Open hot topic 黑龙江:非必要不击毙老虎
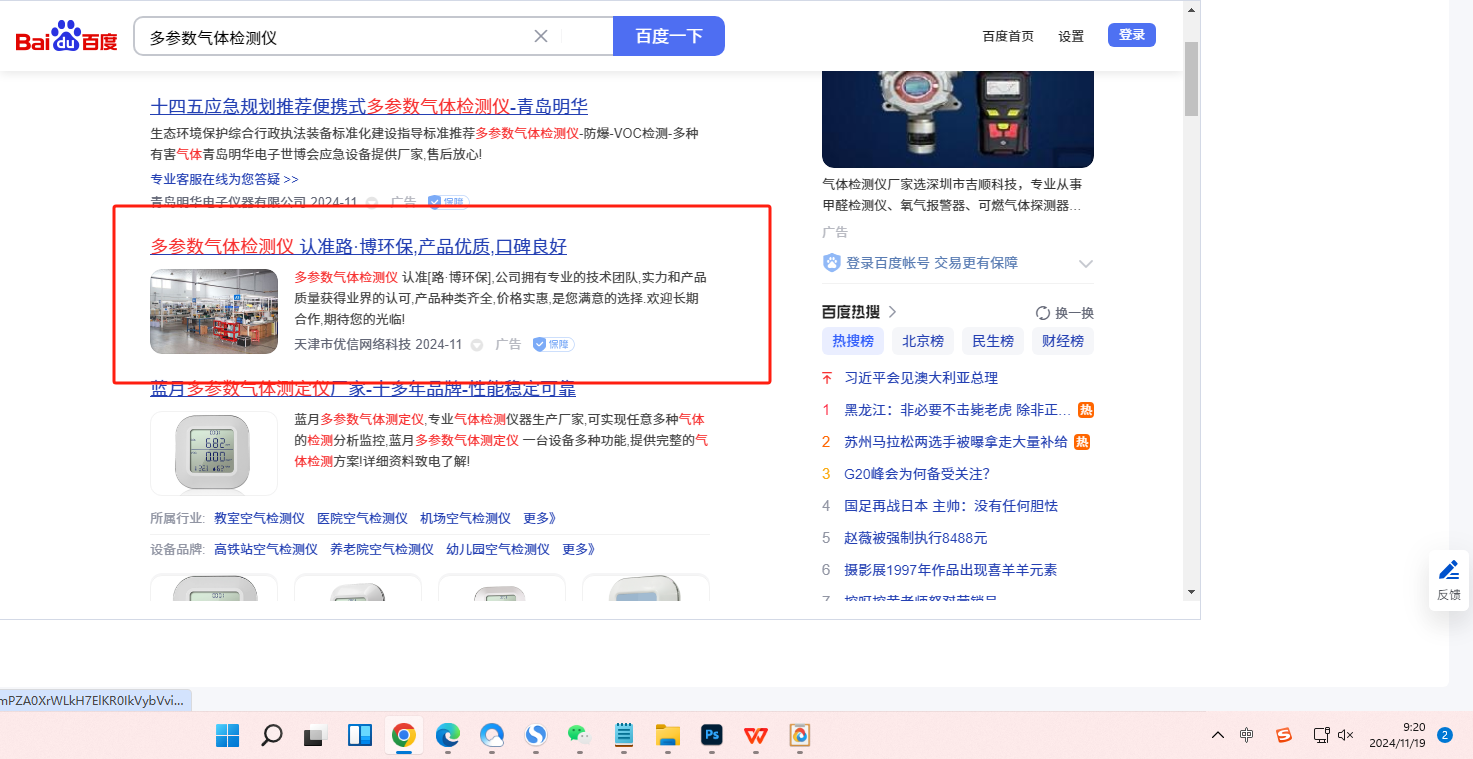Viewport: 1473px width, 759px height. (x=958, y=410)
